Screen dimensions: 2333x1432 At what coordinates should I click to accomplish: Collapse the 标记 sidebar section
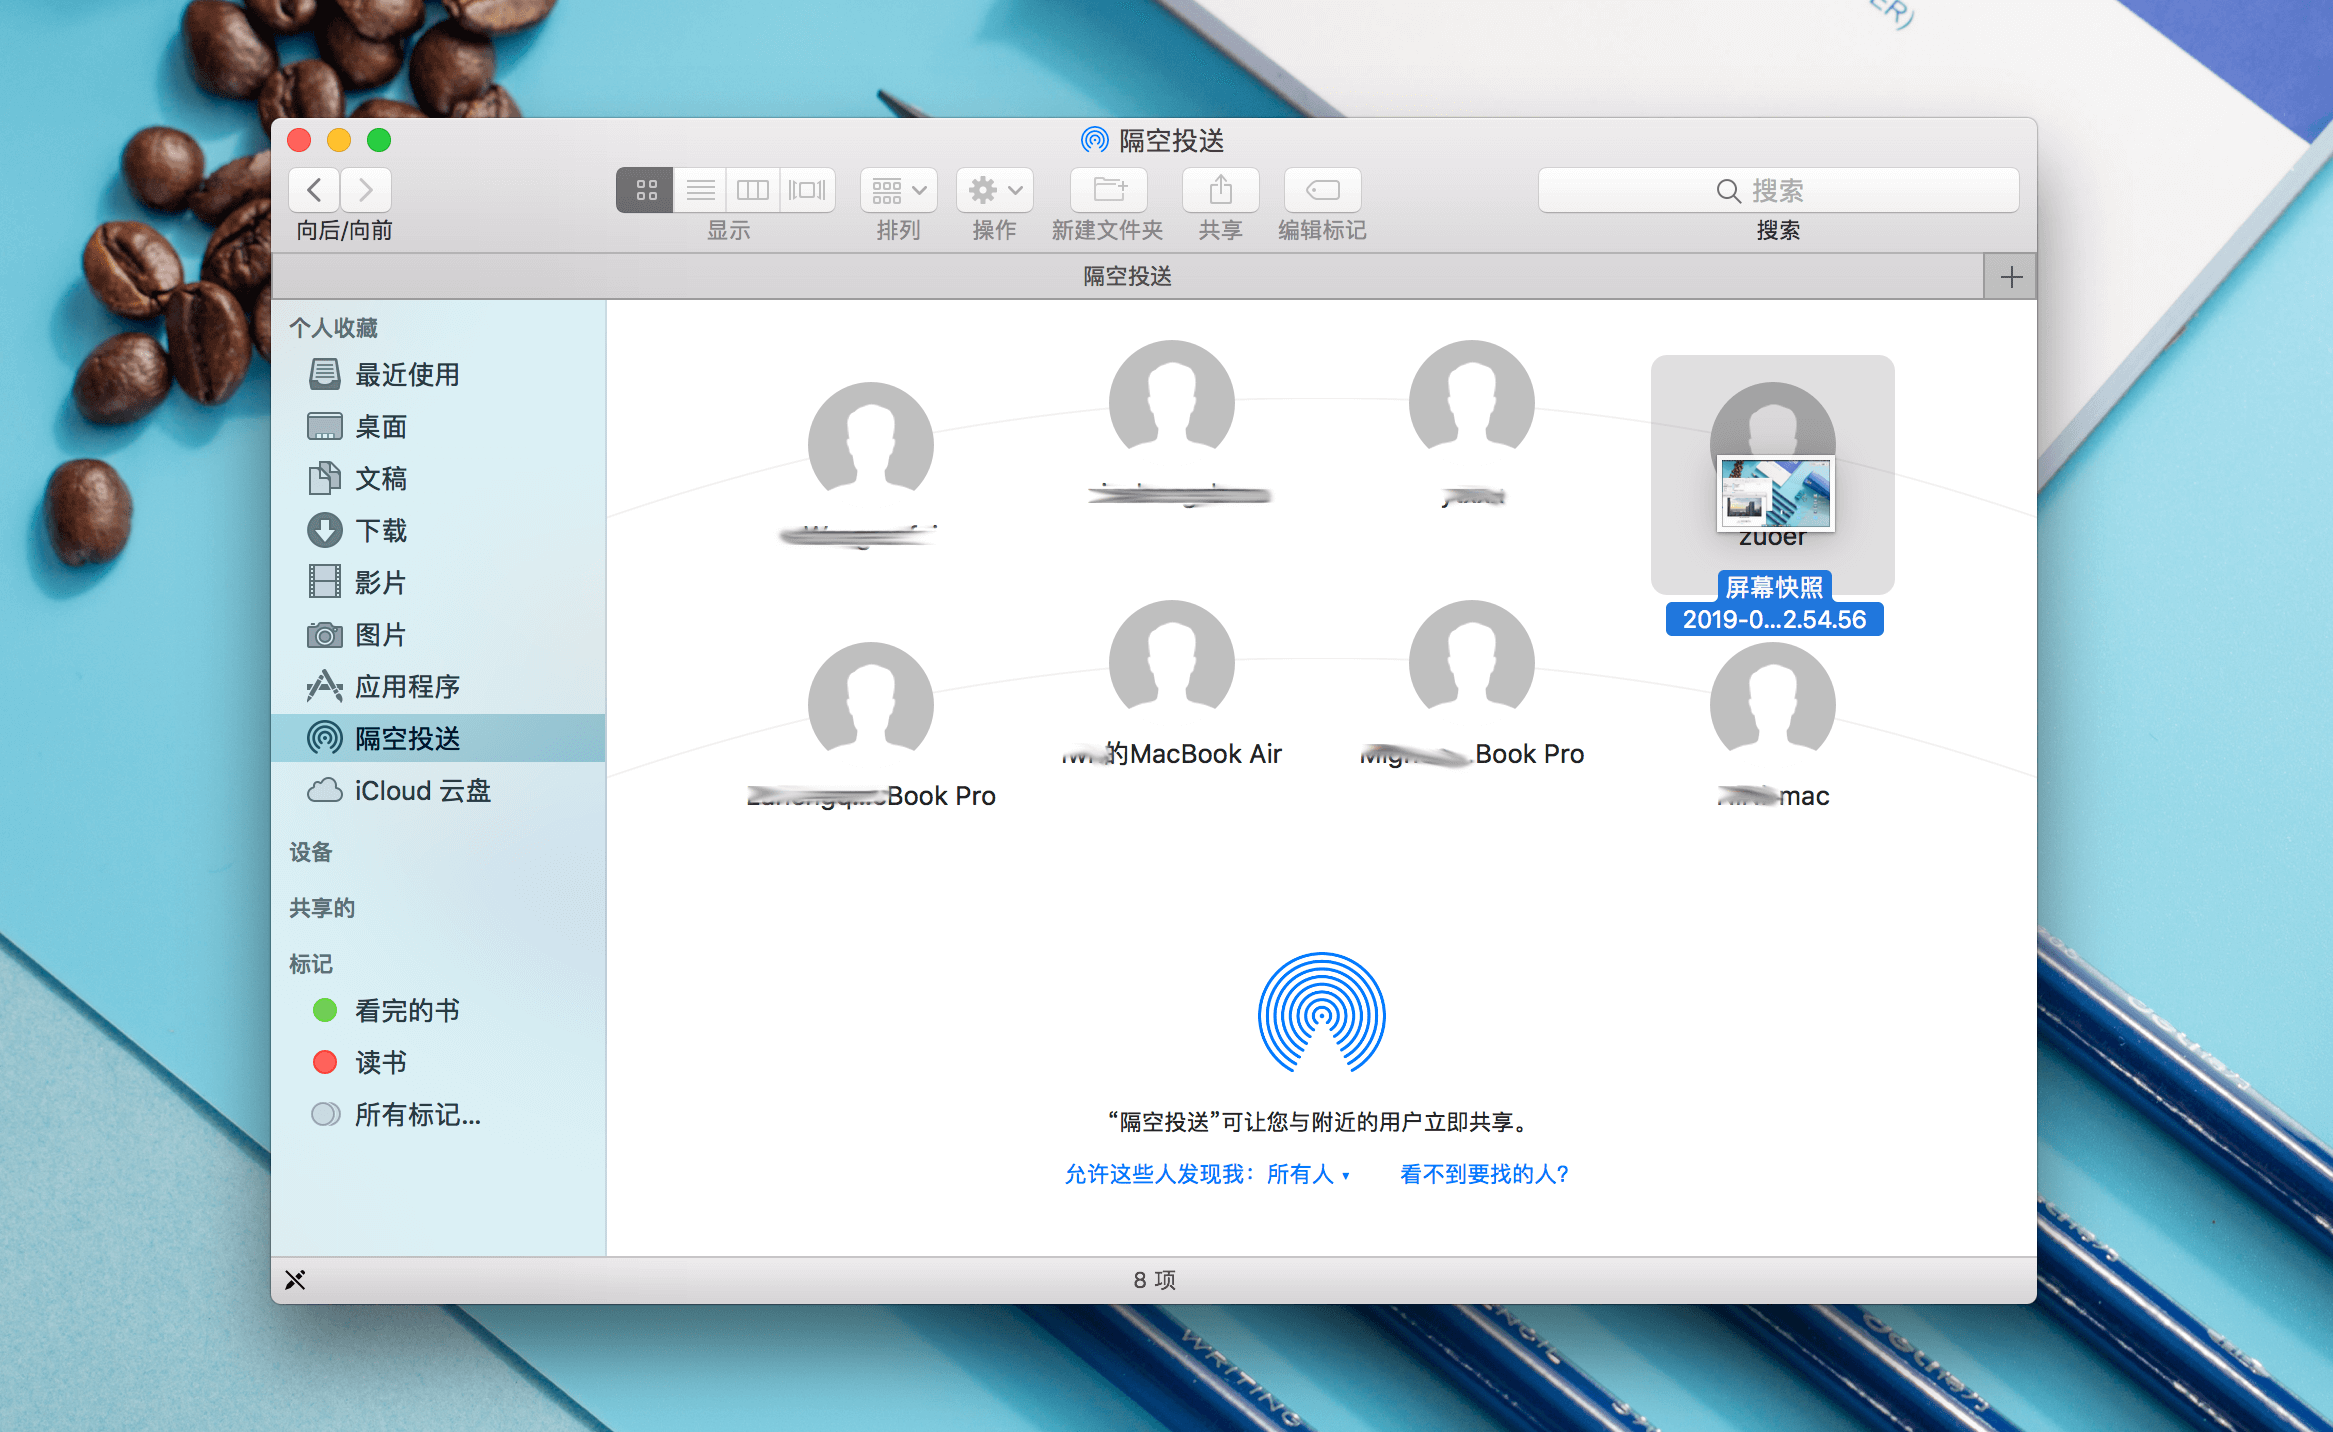(310, 964)
